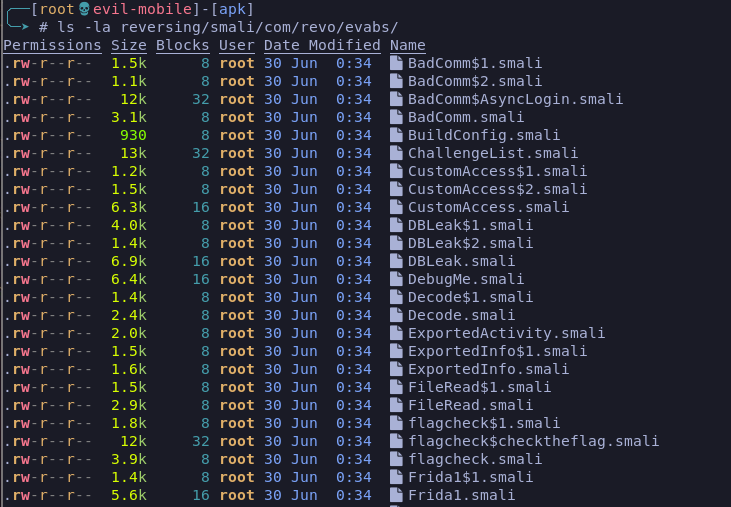Click the file icon next to Frida1.smali
This screenshot has height=507, width=731.
pos(396,495)
